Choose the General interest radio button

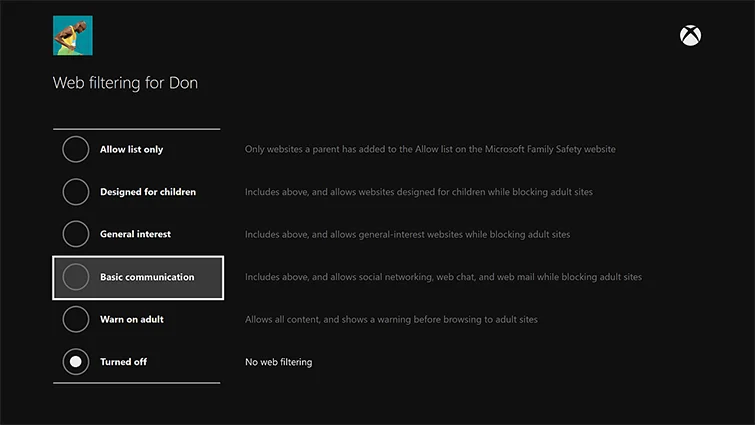(76, 234)
